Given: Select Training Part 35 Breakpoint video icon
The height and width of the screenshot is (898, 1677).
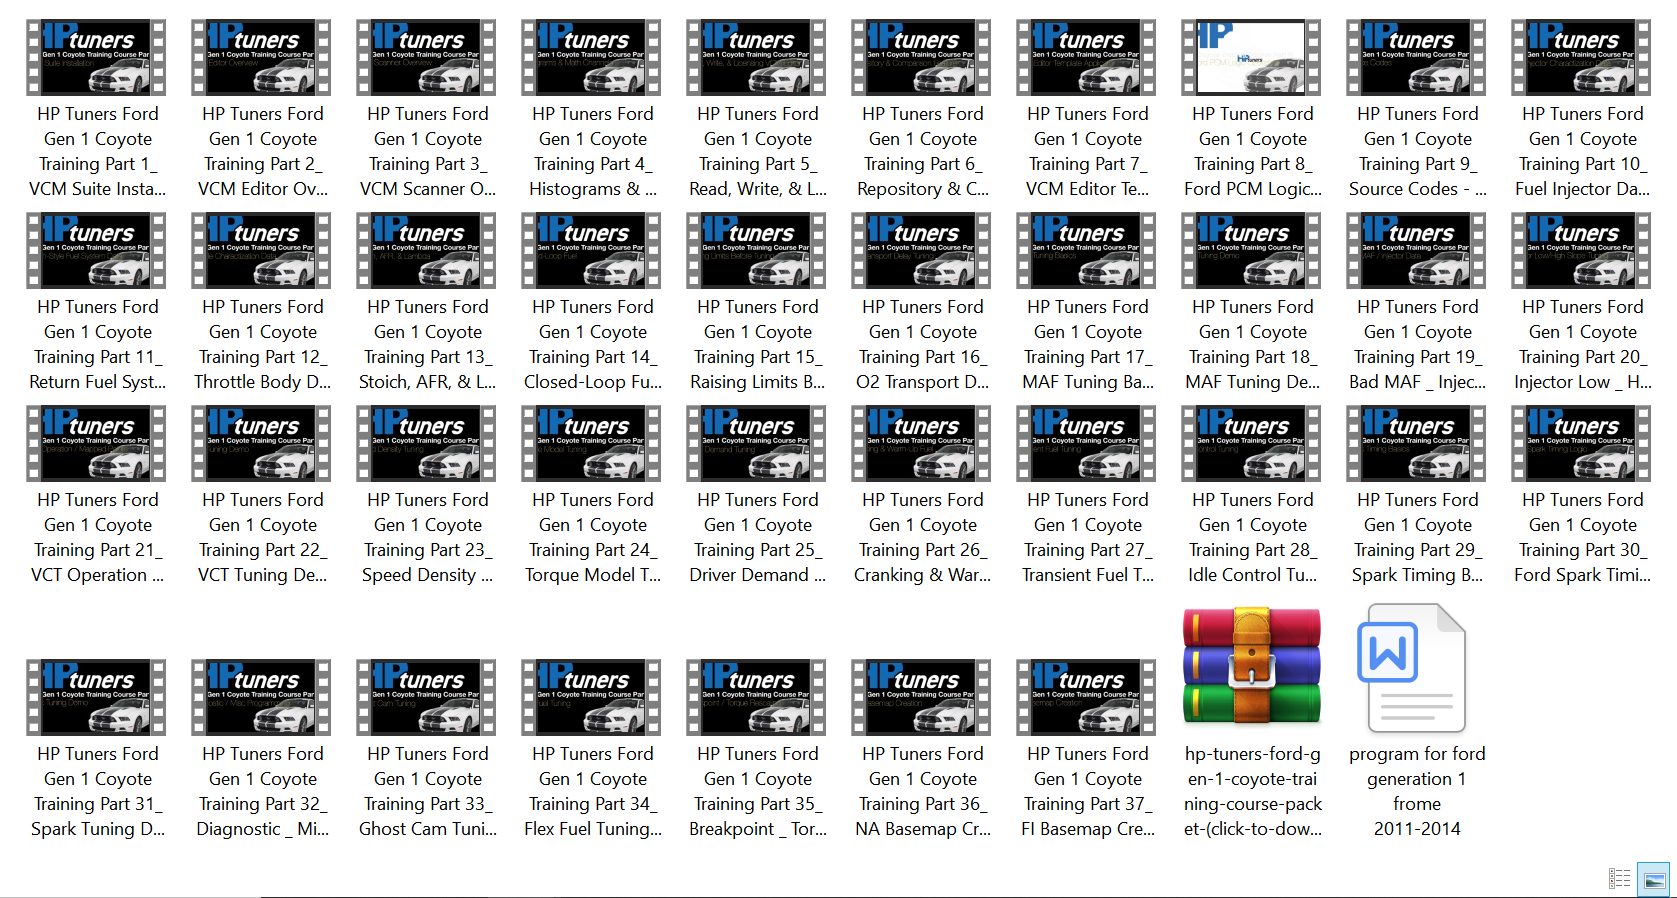Looking at the screenshot, I should (757, 697).
